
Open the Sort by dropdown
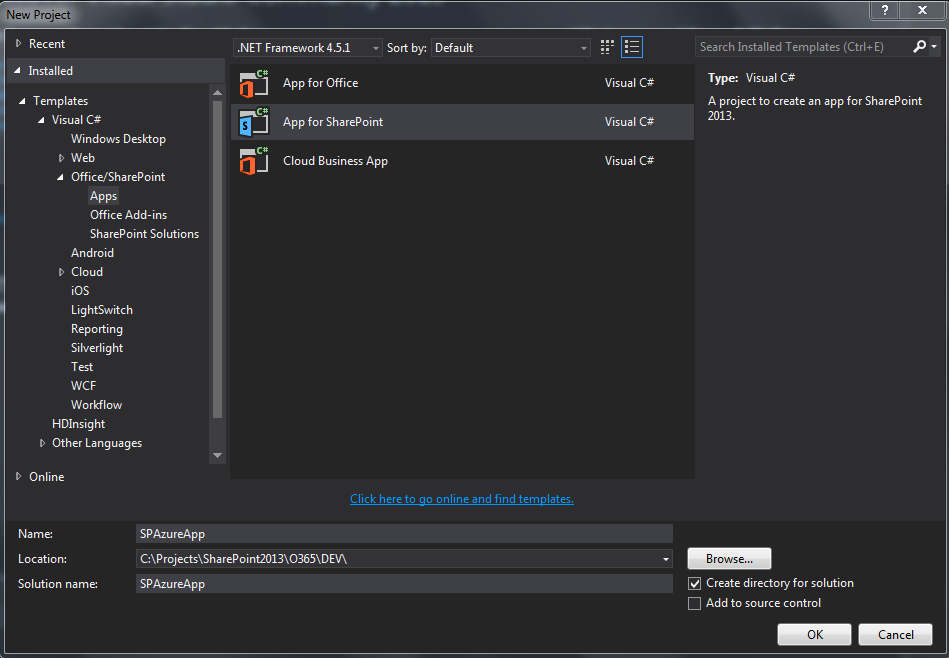583,47
